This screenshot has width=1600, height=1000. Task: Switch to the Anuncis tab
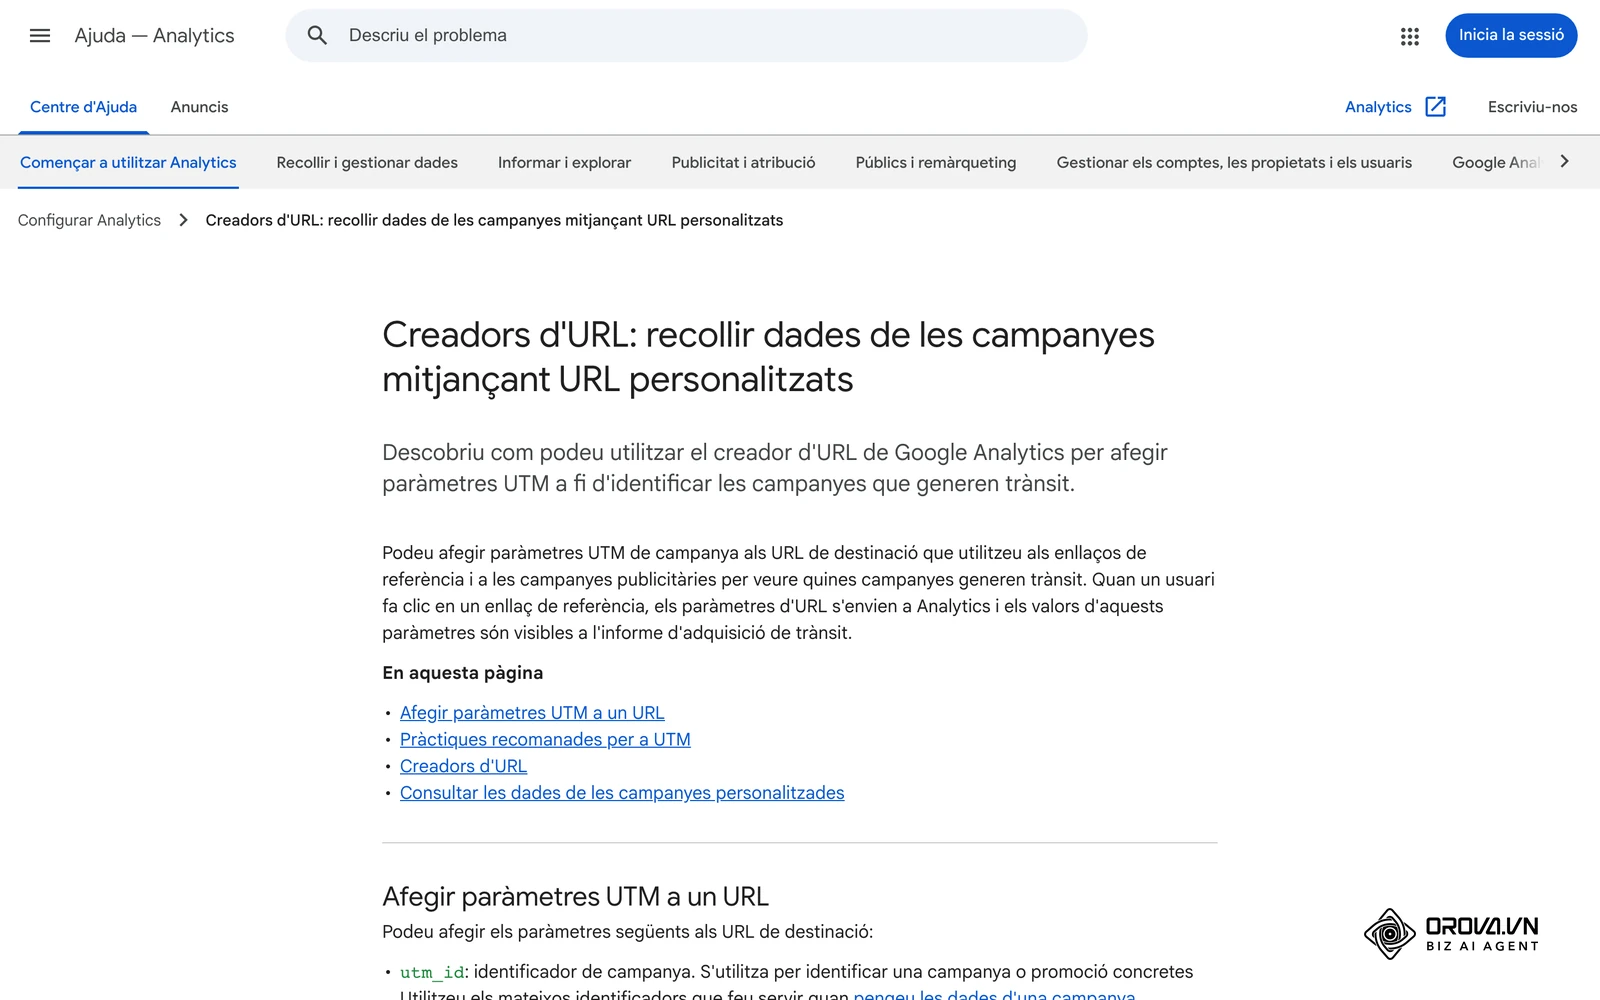coord(199,107)
